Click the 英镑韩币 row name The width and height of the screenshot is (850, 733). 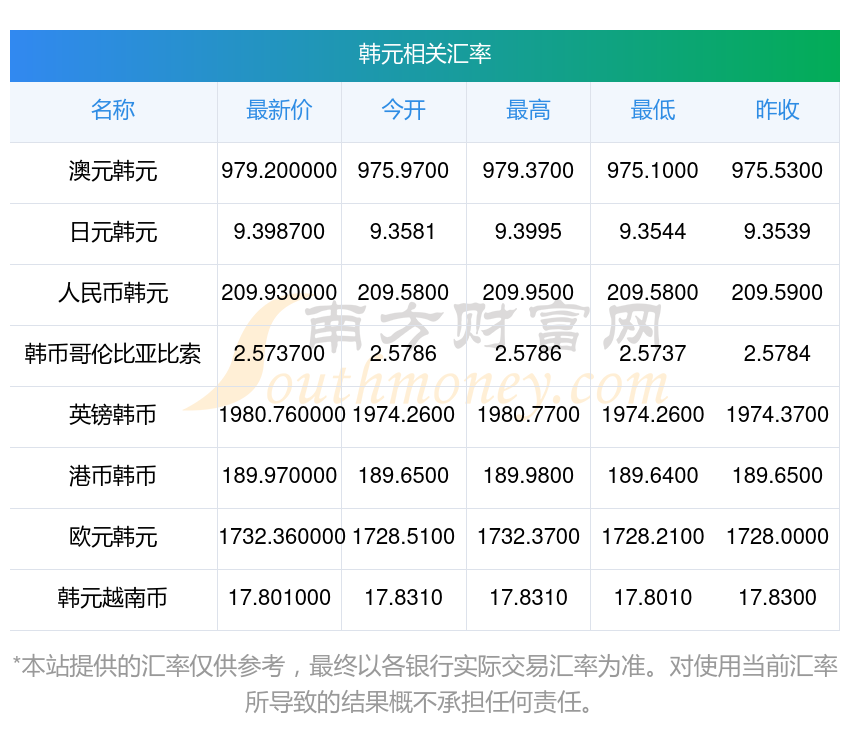pos(113,415)
